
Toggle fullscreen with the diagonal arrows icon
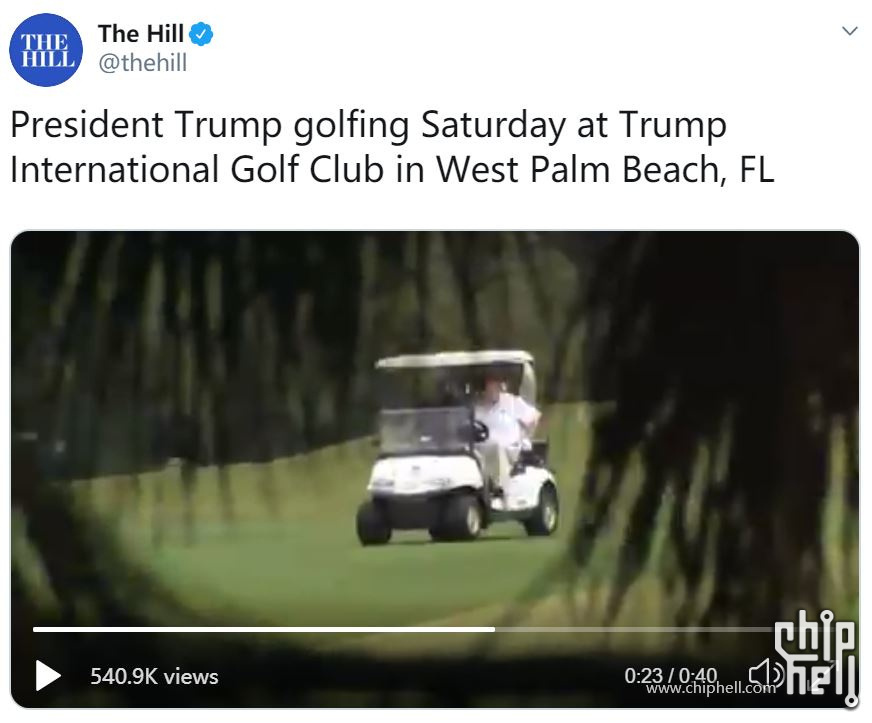(x=822, y=676)
